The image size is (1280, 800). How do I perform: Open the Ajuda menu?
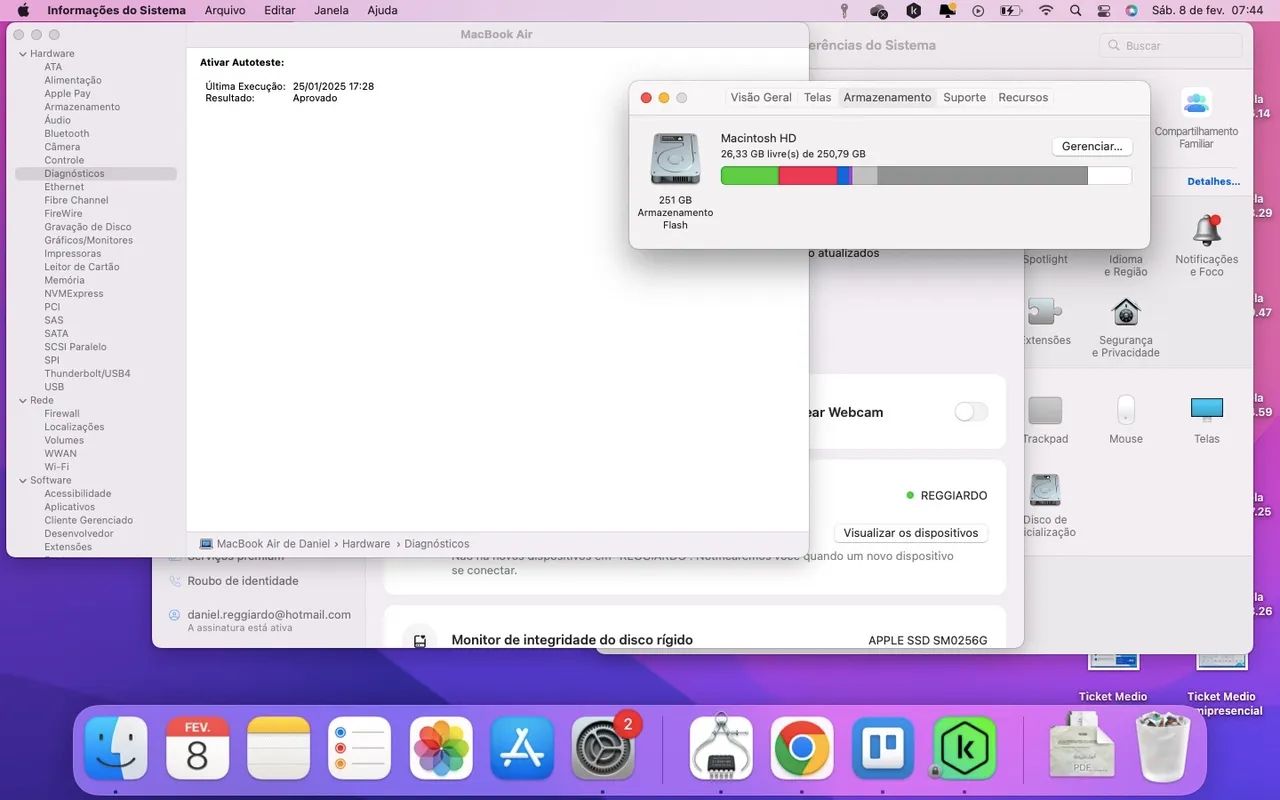click(x=383, y=10)
